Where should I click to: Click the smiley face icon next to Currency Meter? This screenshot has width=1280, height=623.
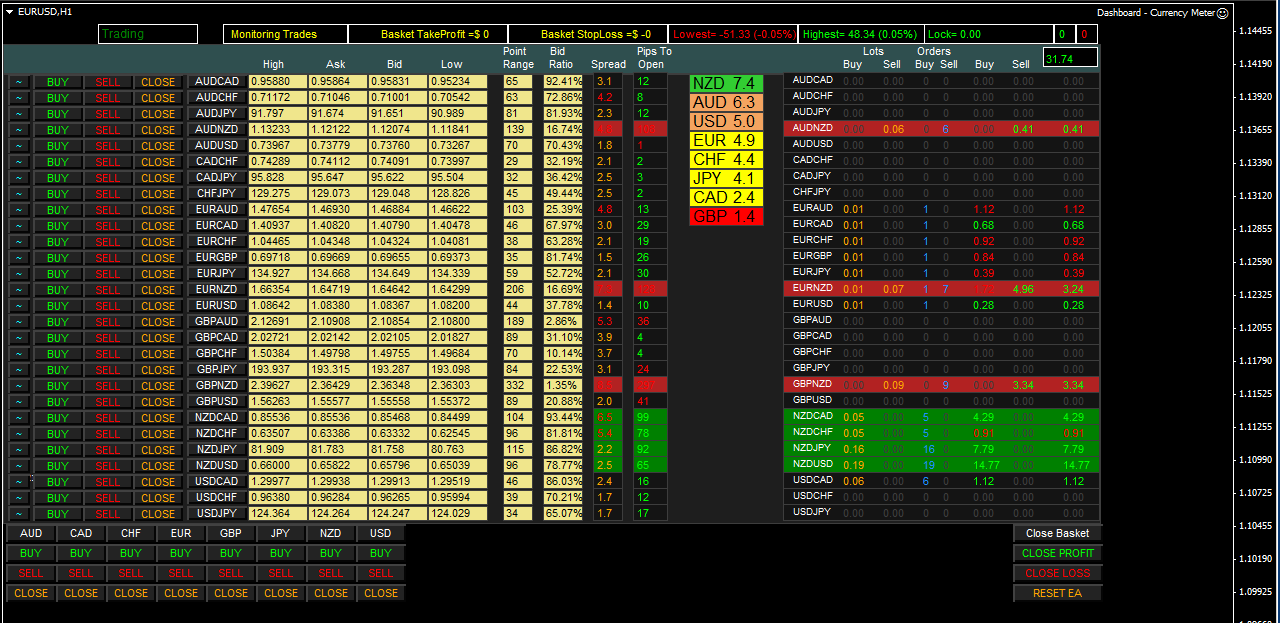tap(1222, 13)
